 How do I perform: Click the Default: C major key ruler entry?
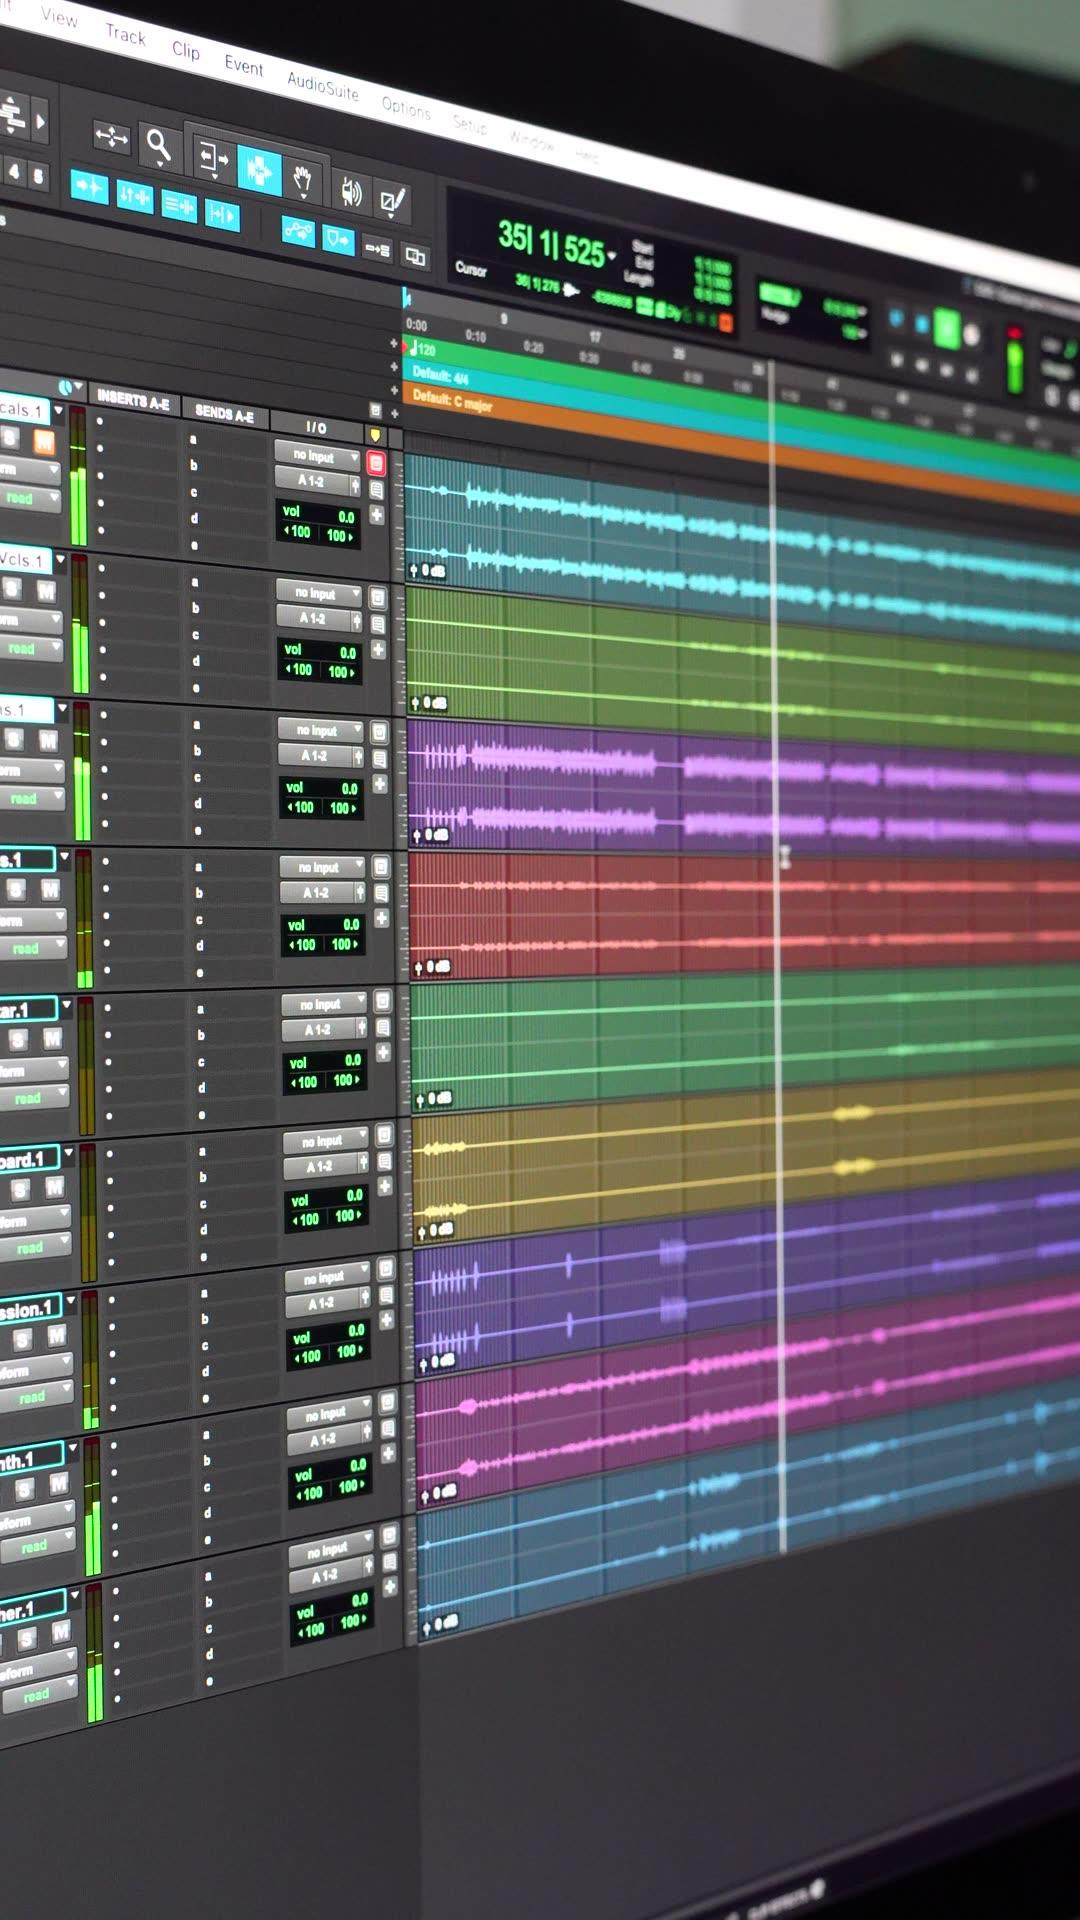point(452,400)
